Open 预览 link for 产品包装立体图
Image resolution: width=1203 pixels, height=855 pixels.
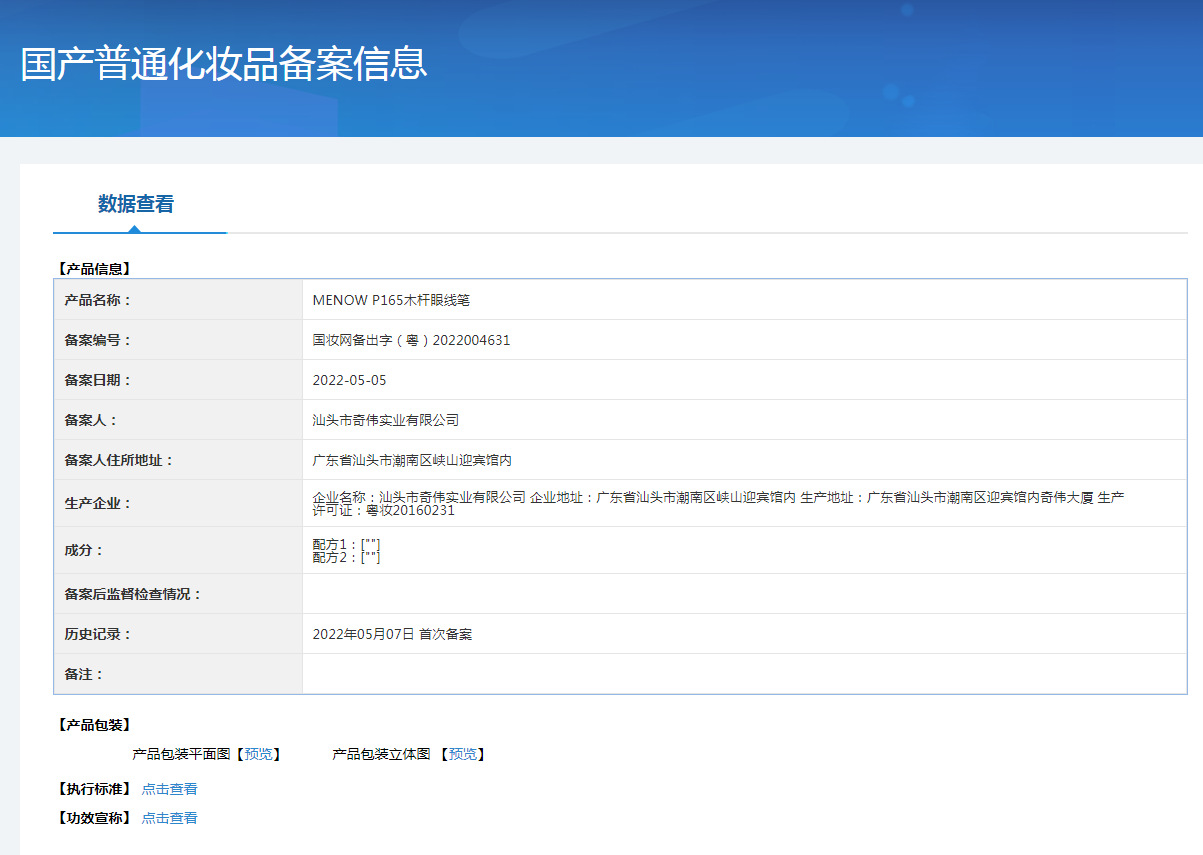tap(462, 754)
